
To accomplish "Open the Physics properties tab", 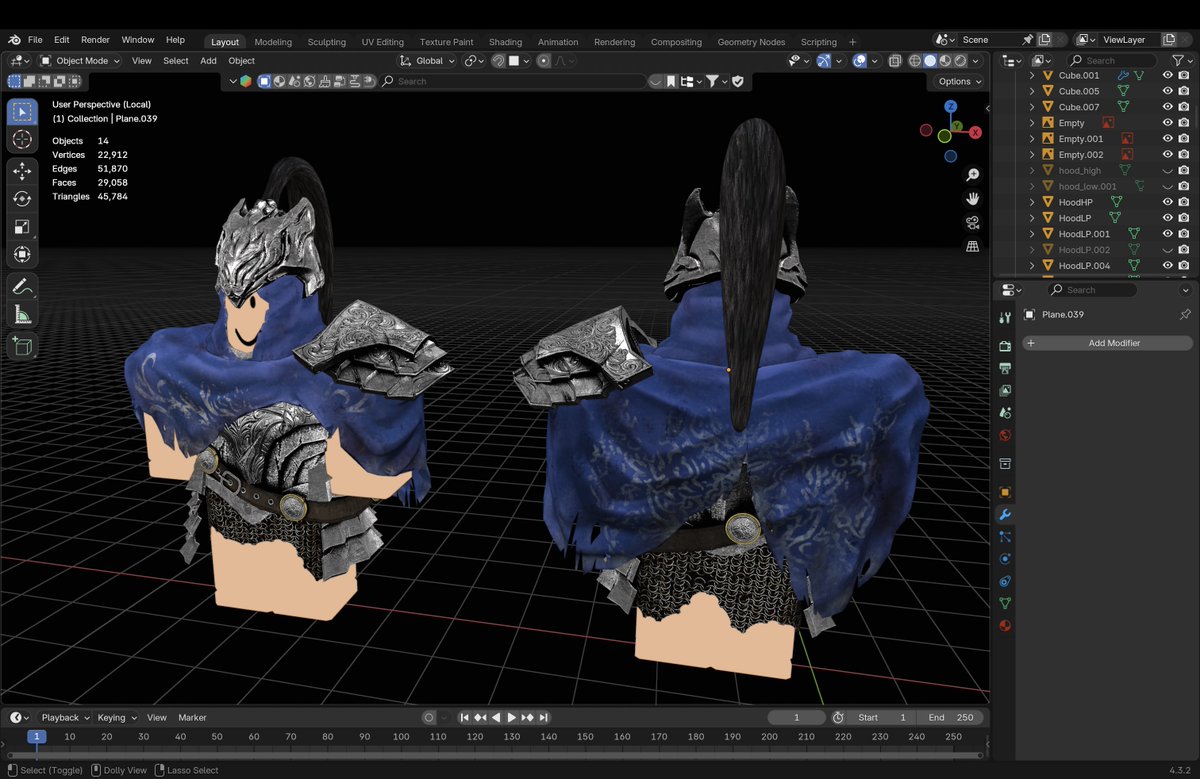I will (1005, 559).
